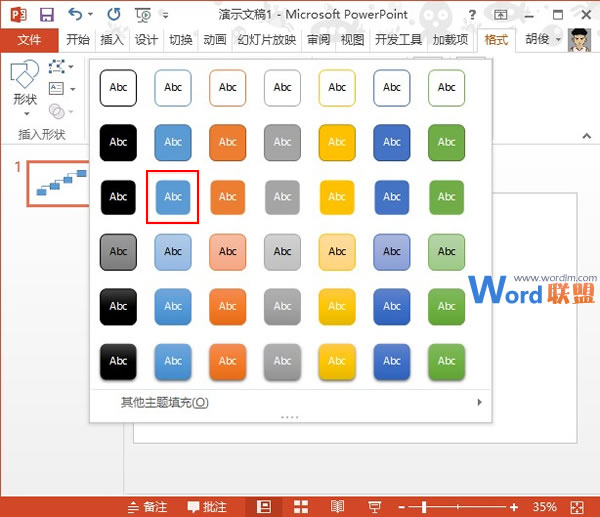
Task: Open the 开发工具 ribbon tab
Action: coord(398,40)
